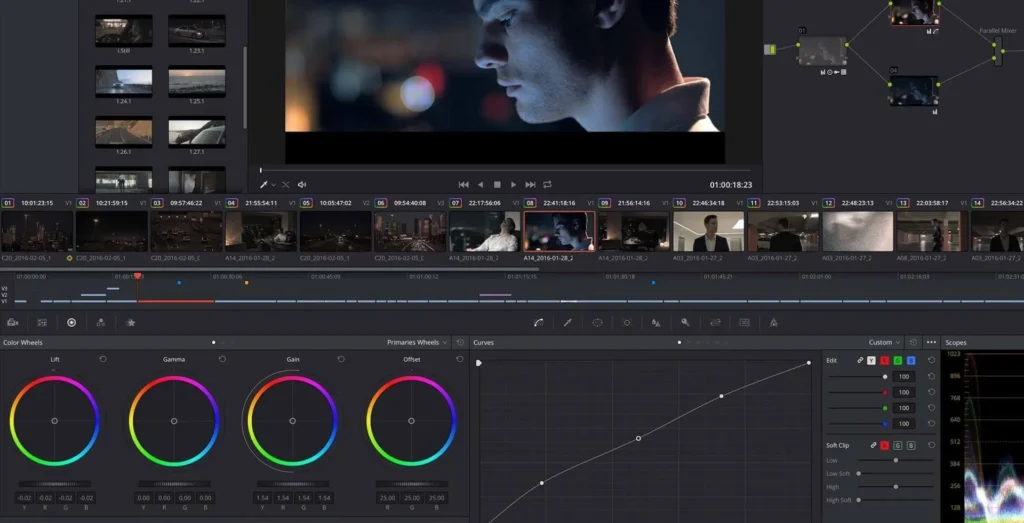This screenshot has height=523, width=1024.
Task: Select node 04 in node editor
Action: click(913, 91)
